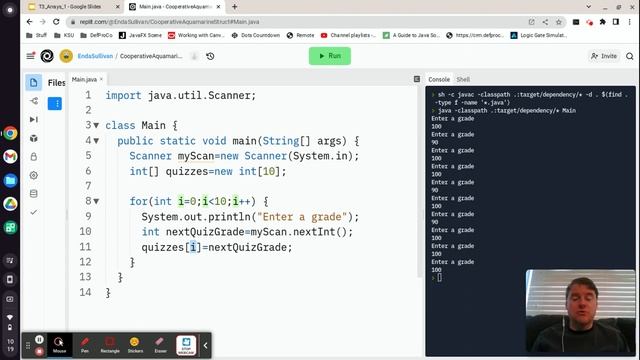Select the Main.java editor tab
The image size is (640, 360).
84,79
